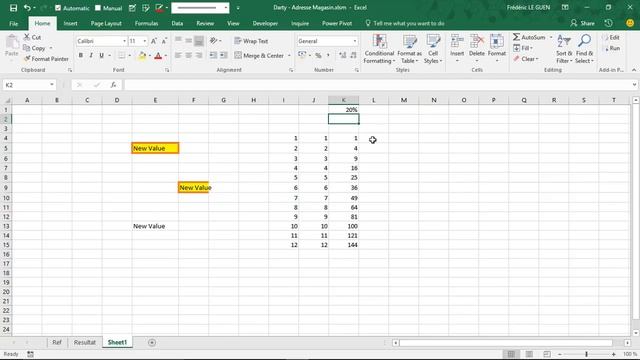The width and height of the screenshot is (640, 360).
Task: Apply Underline formatting
Action: tap(101, 56)
